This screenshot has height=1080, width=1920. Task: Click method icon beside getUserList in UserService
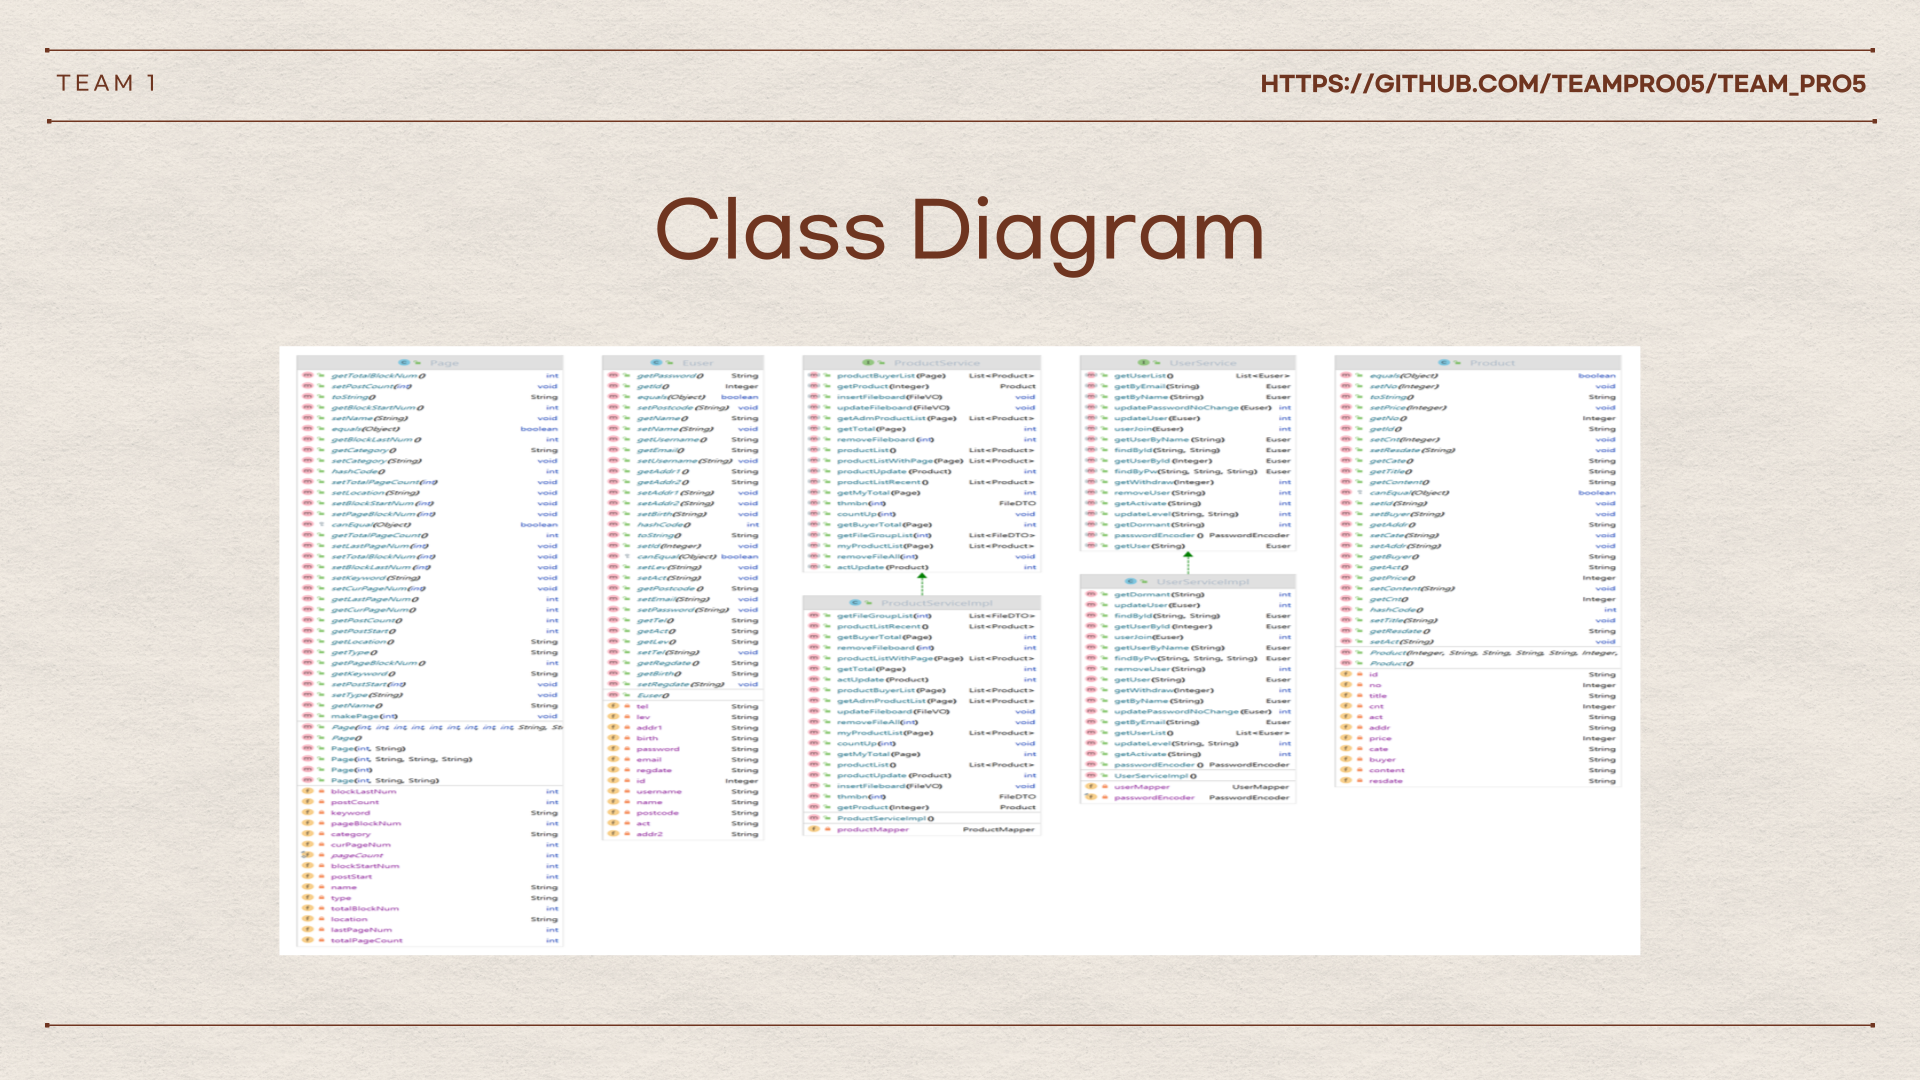1092,376
